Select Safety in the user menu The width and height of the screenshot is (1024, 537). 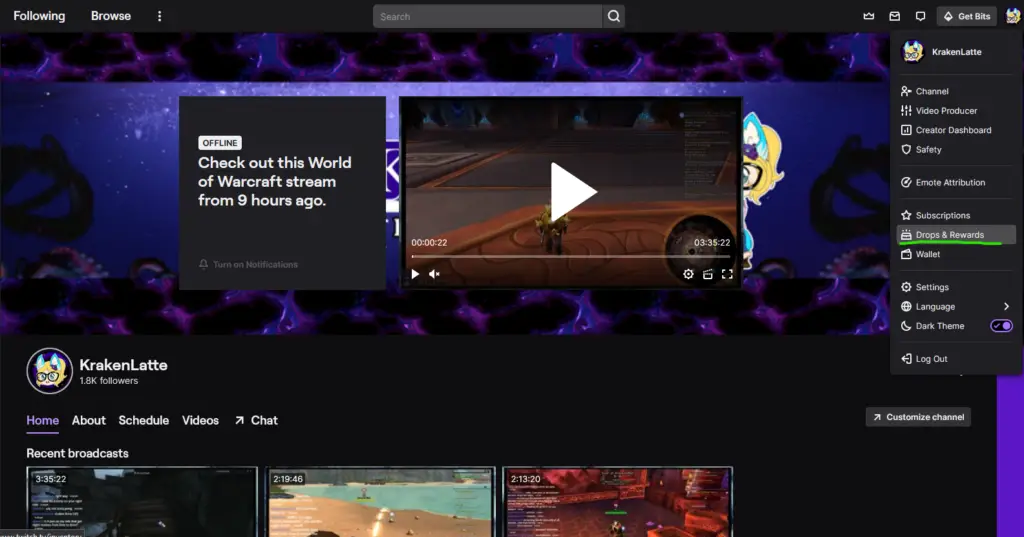pos(956,150)
